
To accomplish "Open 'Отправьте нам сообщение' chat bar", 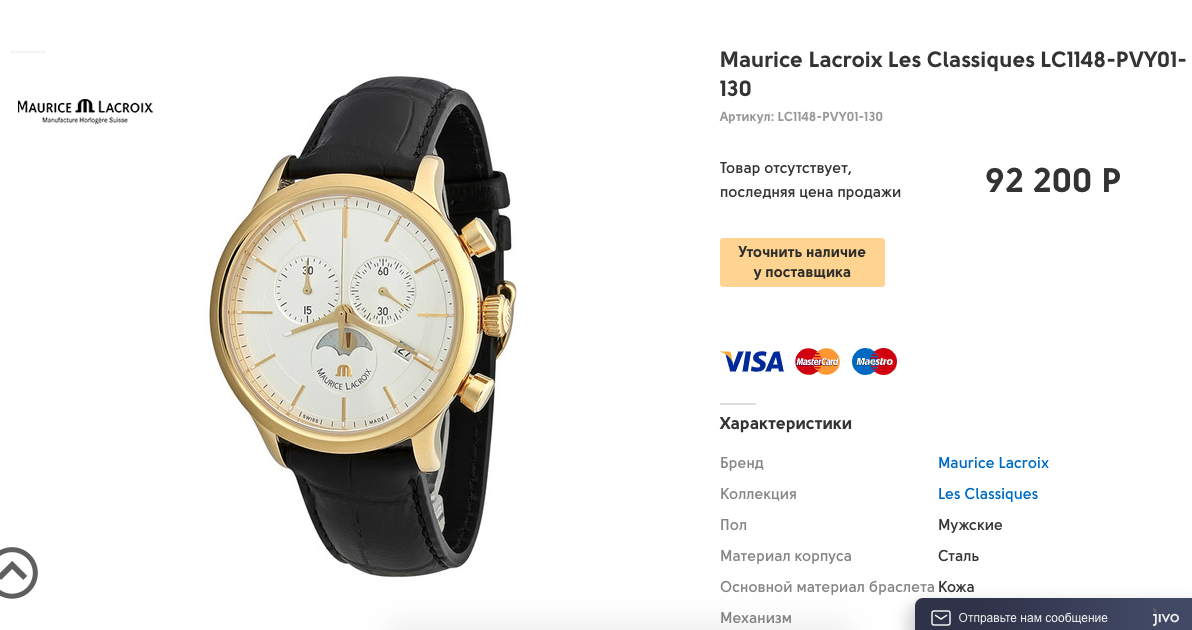I will [x=1054, y=615].
